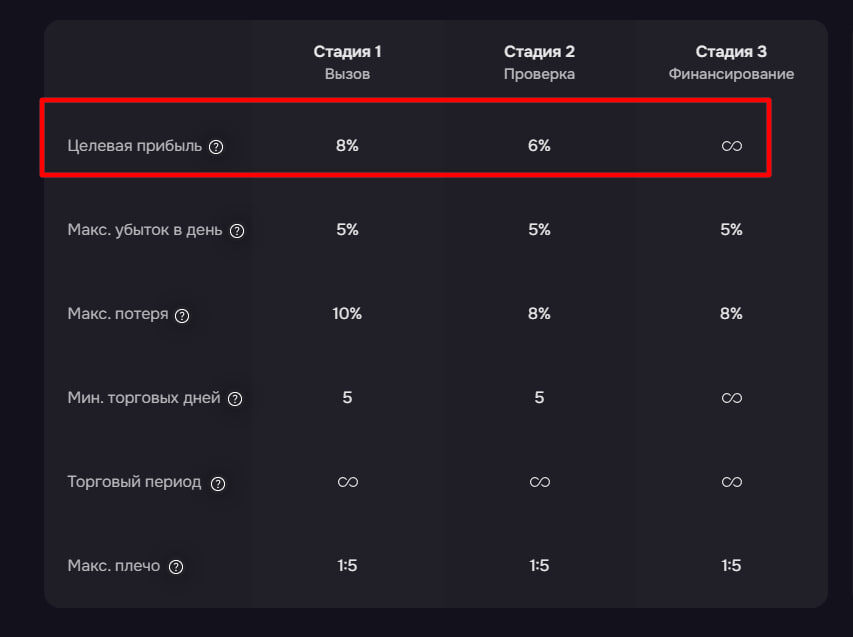Click help icon next to Целевая прибыль
Screen dimensions: 853x637
(216, 147)
